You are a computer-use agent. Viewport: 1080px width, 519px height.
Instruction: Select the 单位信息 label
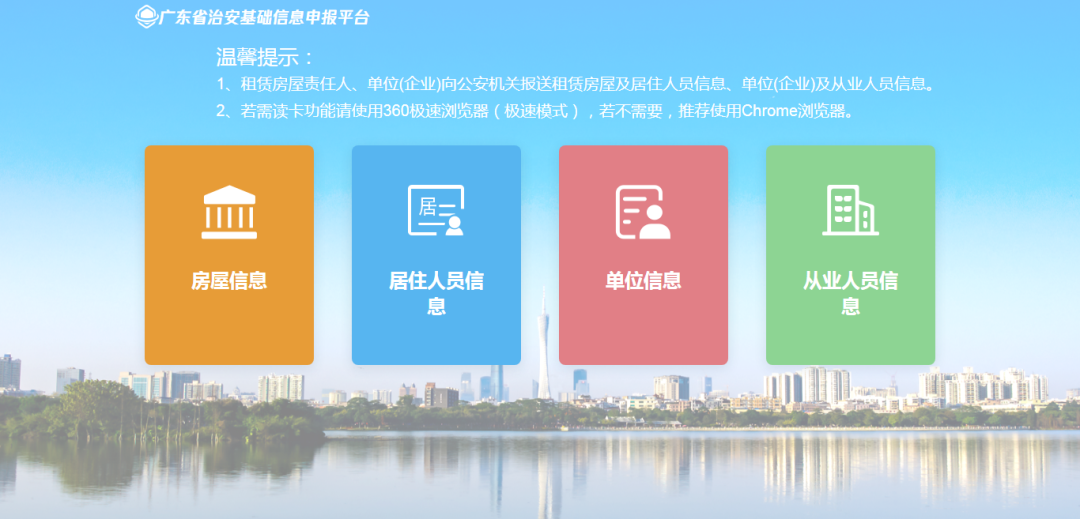(x=643, y=281)
